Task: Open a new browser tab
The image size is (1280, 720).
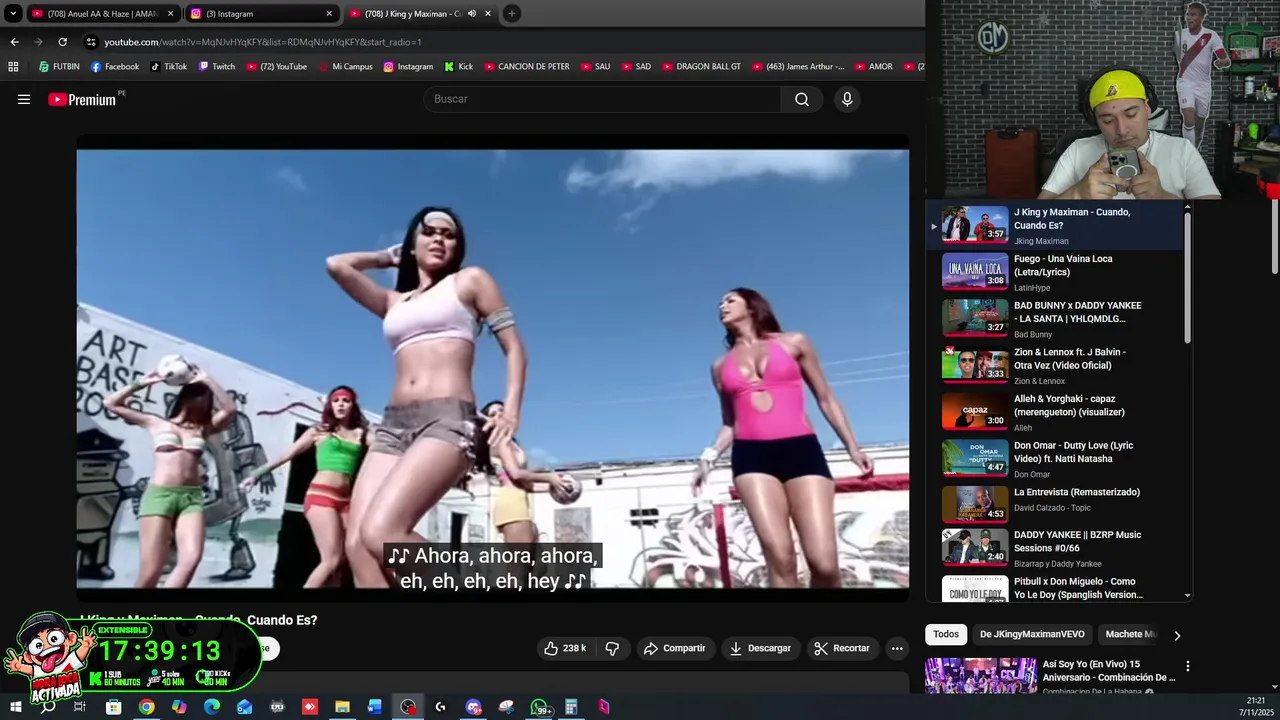Action: [511, 14]
